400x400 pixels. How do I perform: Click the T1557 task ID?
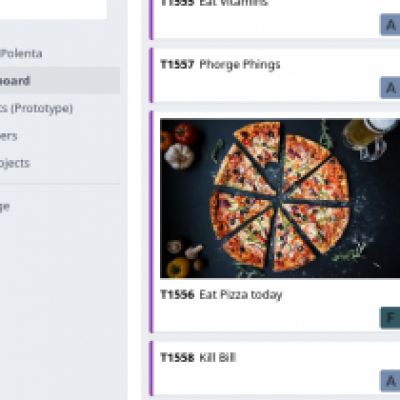(177, 64)
